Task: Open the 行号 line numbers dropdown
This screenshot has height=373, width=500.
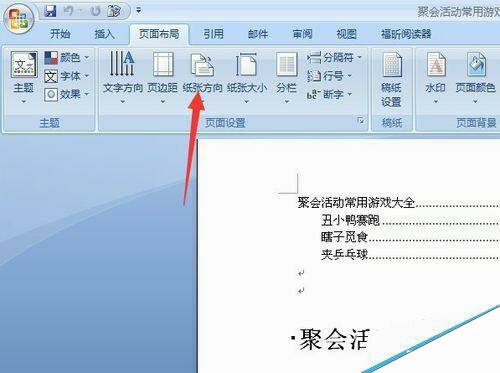Action: 329,76
